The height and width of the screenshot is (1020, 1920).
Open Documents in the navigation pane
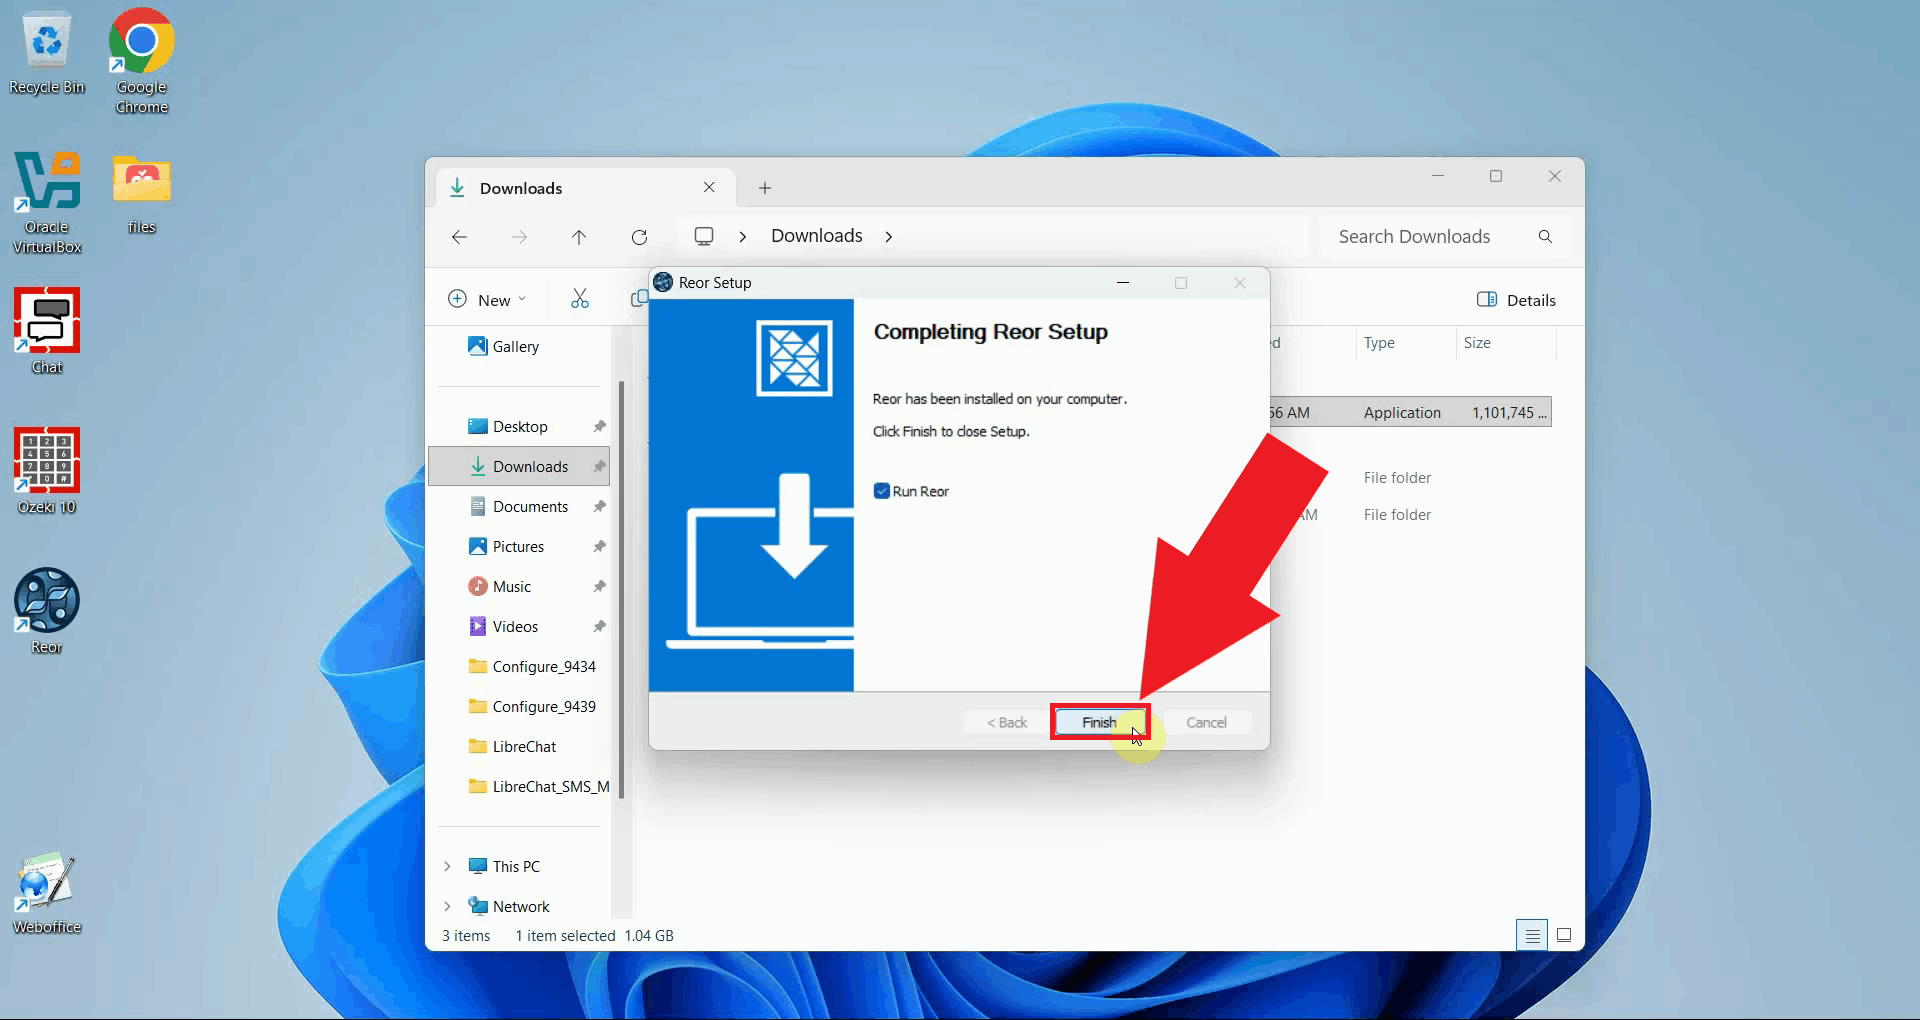530,507
